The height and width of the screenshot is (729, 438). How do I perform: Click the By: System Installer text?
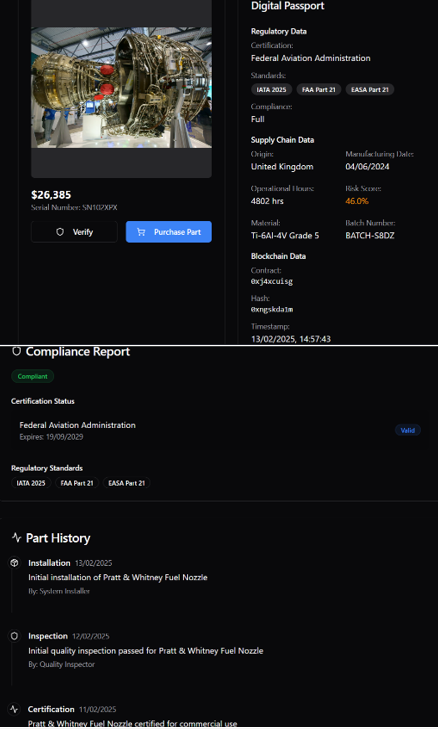(x=59, y=591)
